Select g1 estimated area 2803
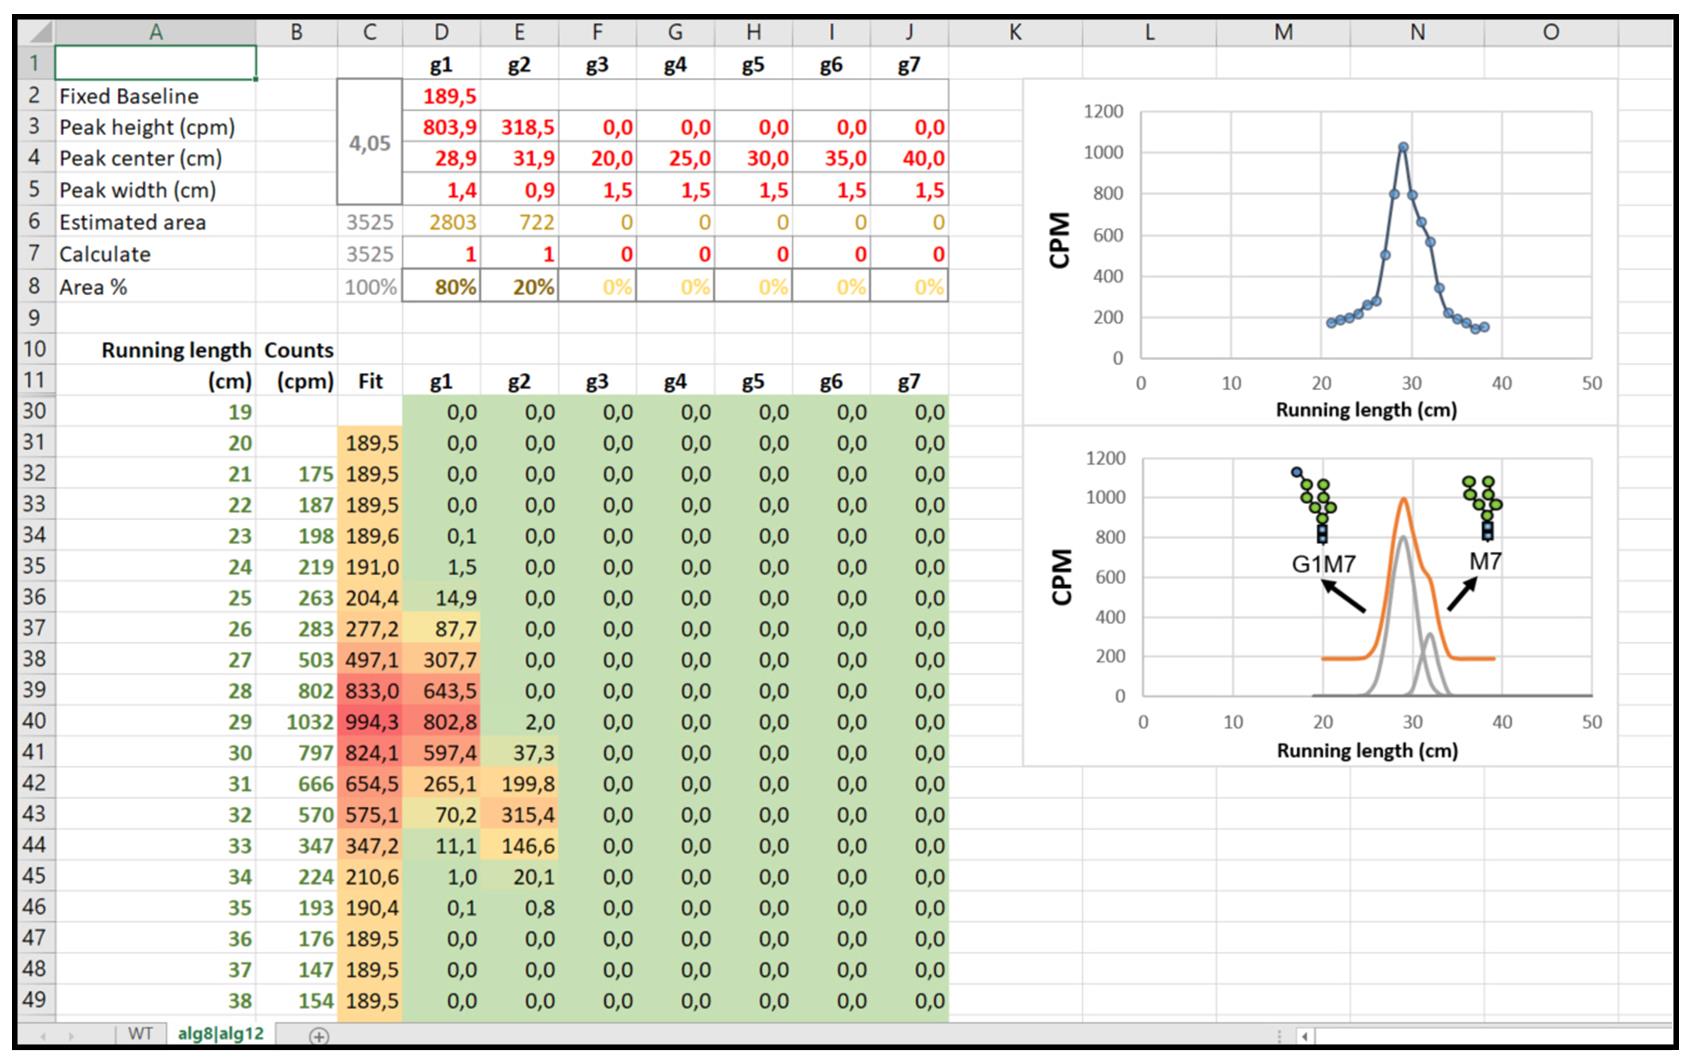 (x=441, y=222)
